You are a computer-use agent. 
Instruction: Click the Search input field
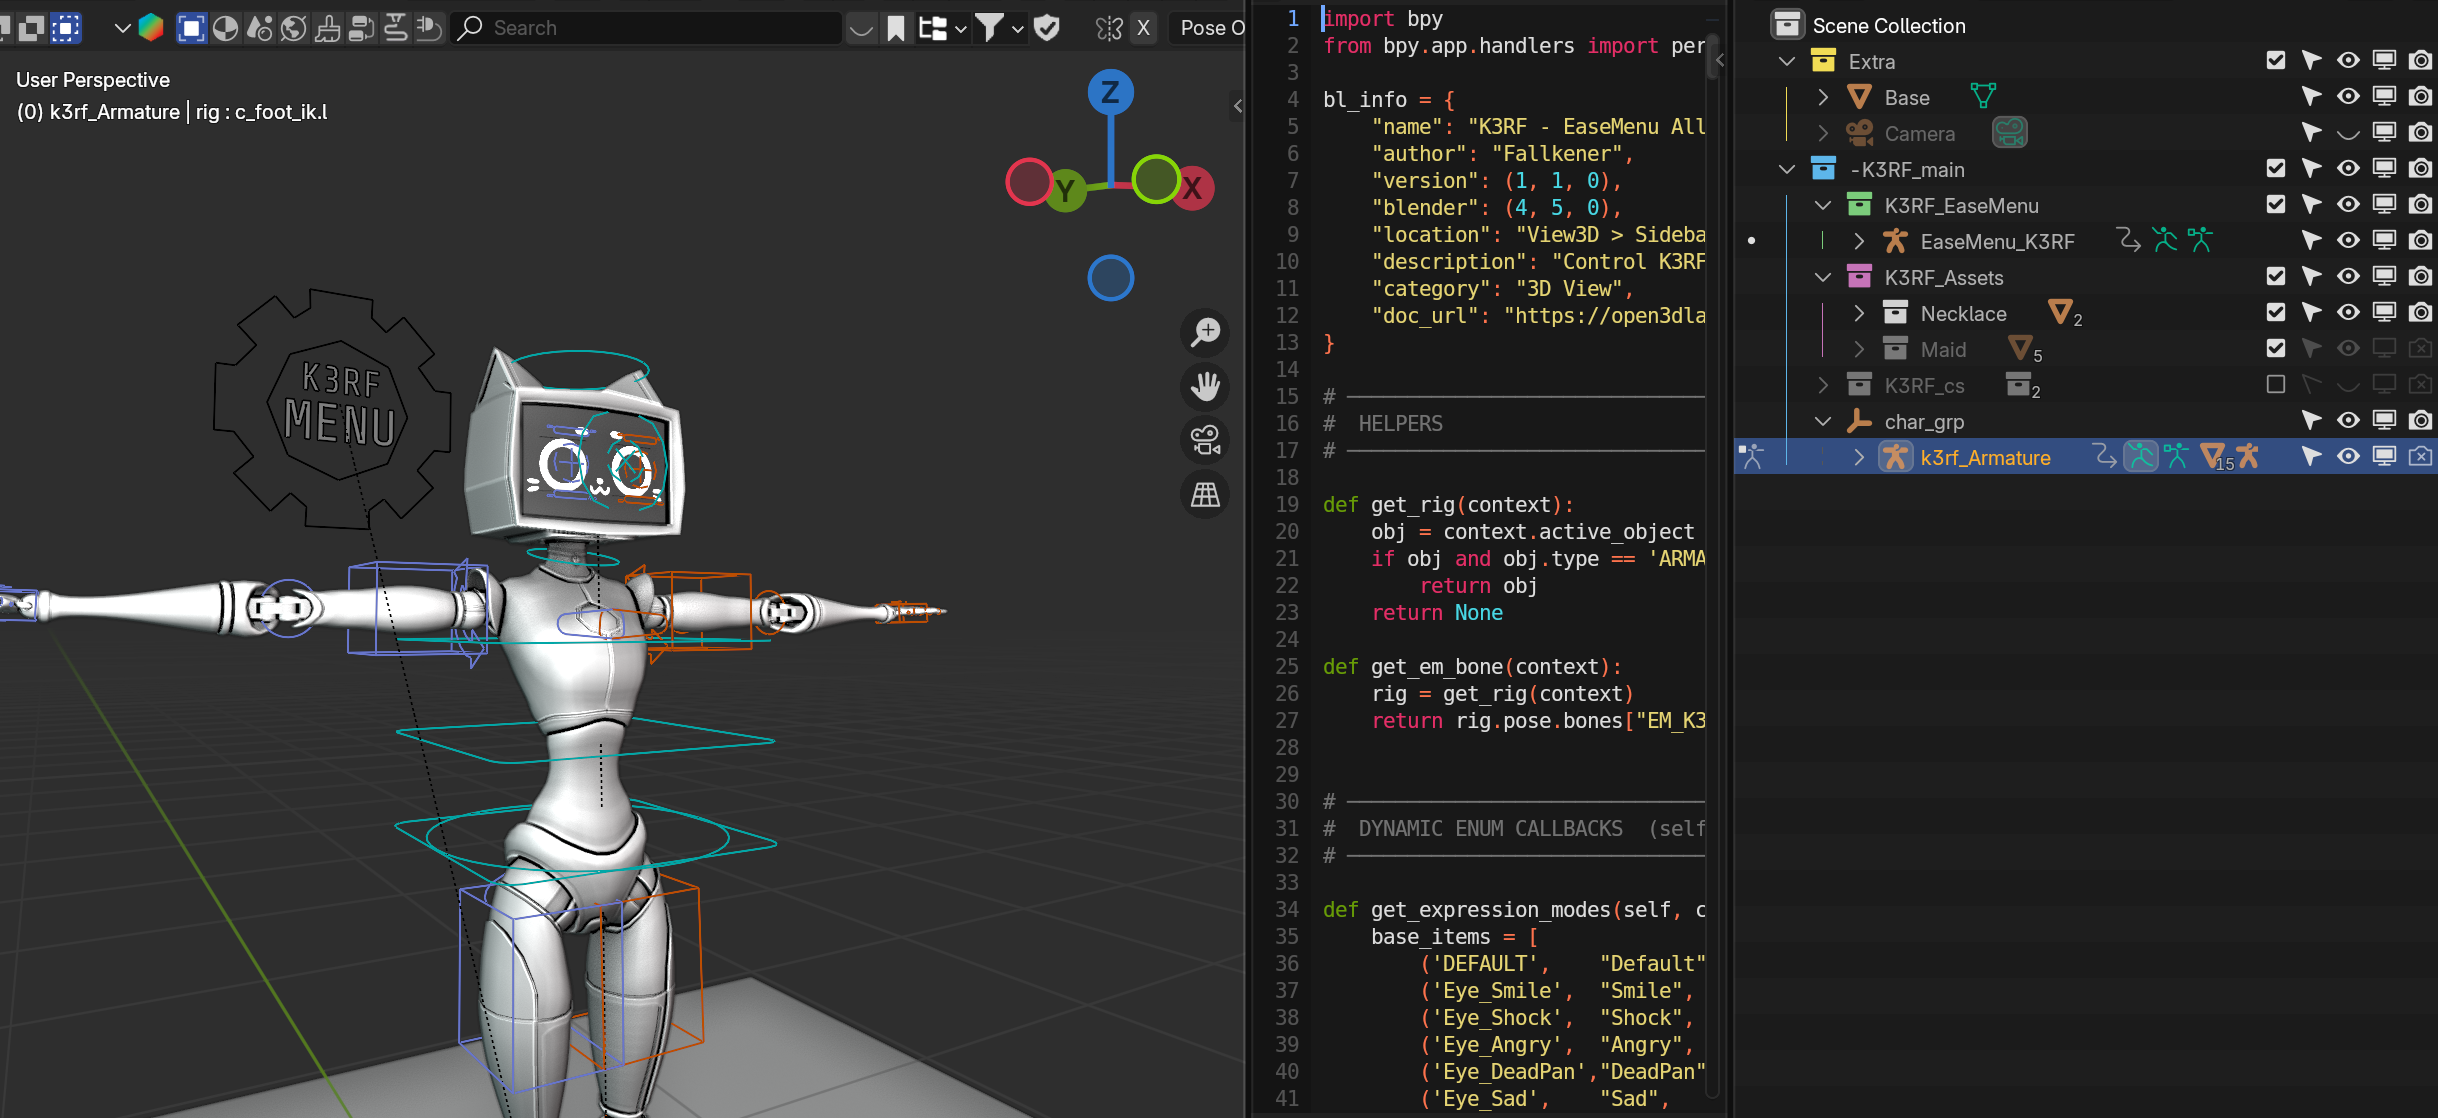coord(646,28)
